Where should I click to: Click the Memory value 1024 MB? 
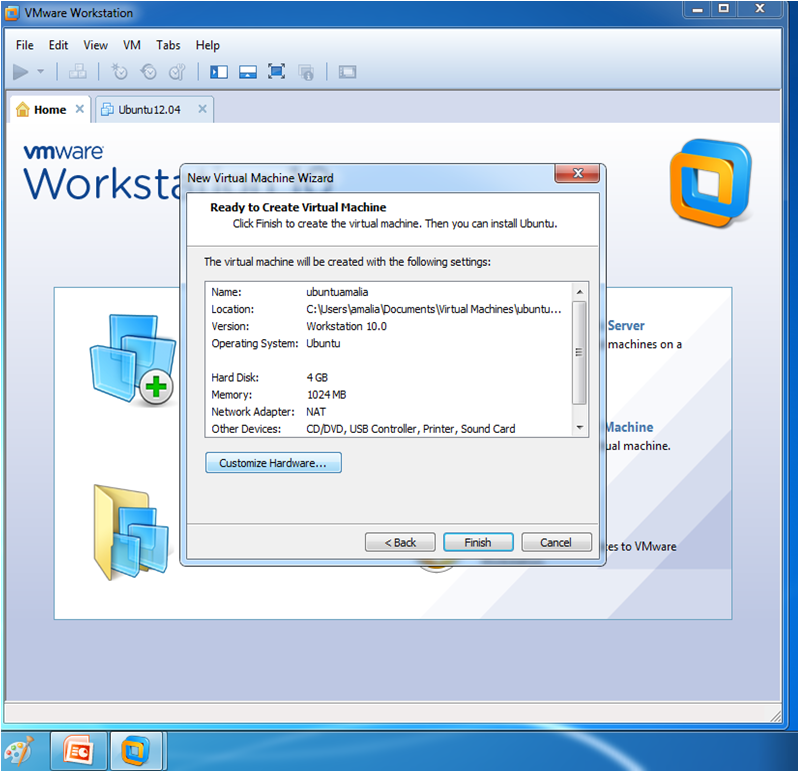click(x=326, y=395)
